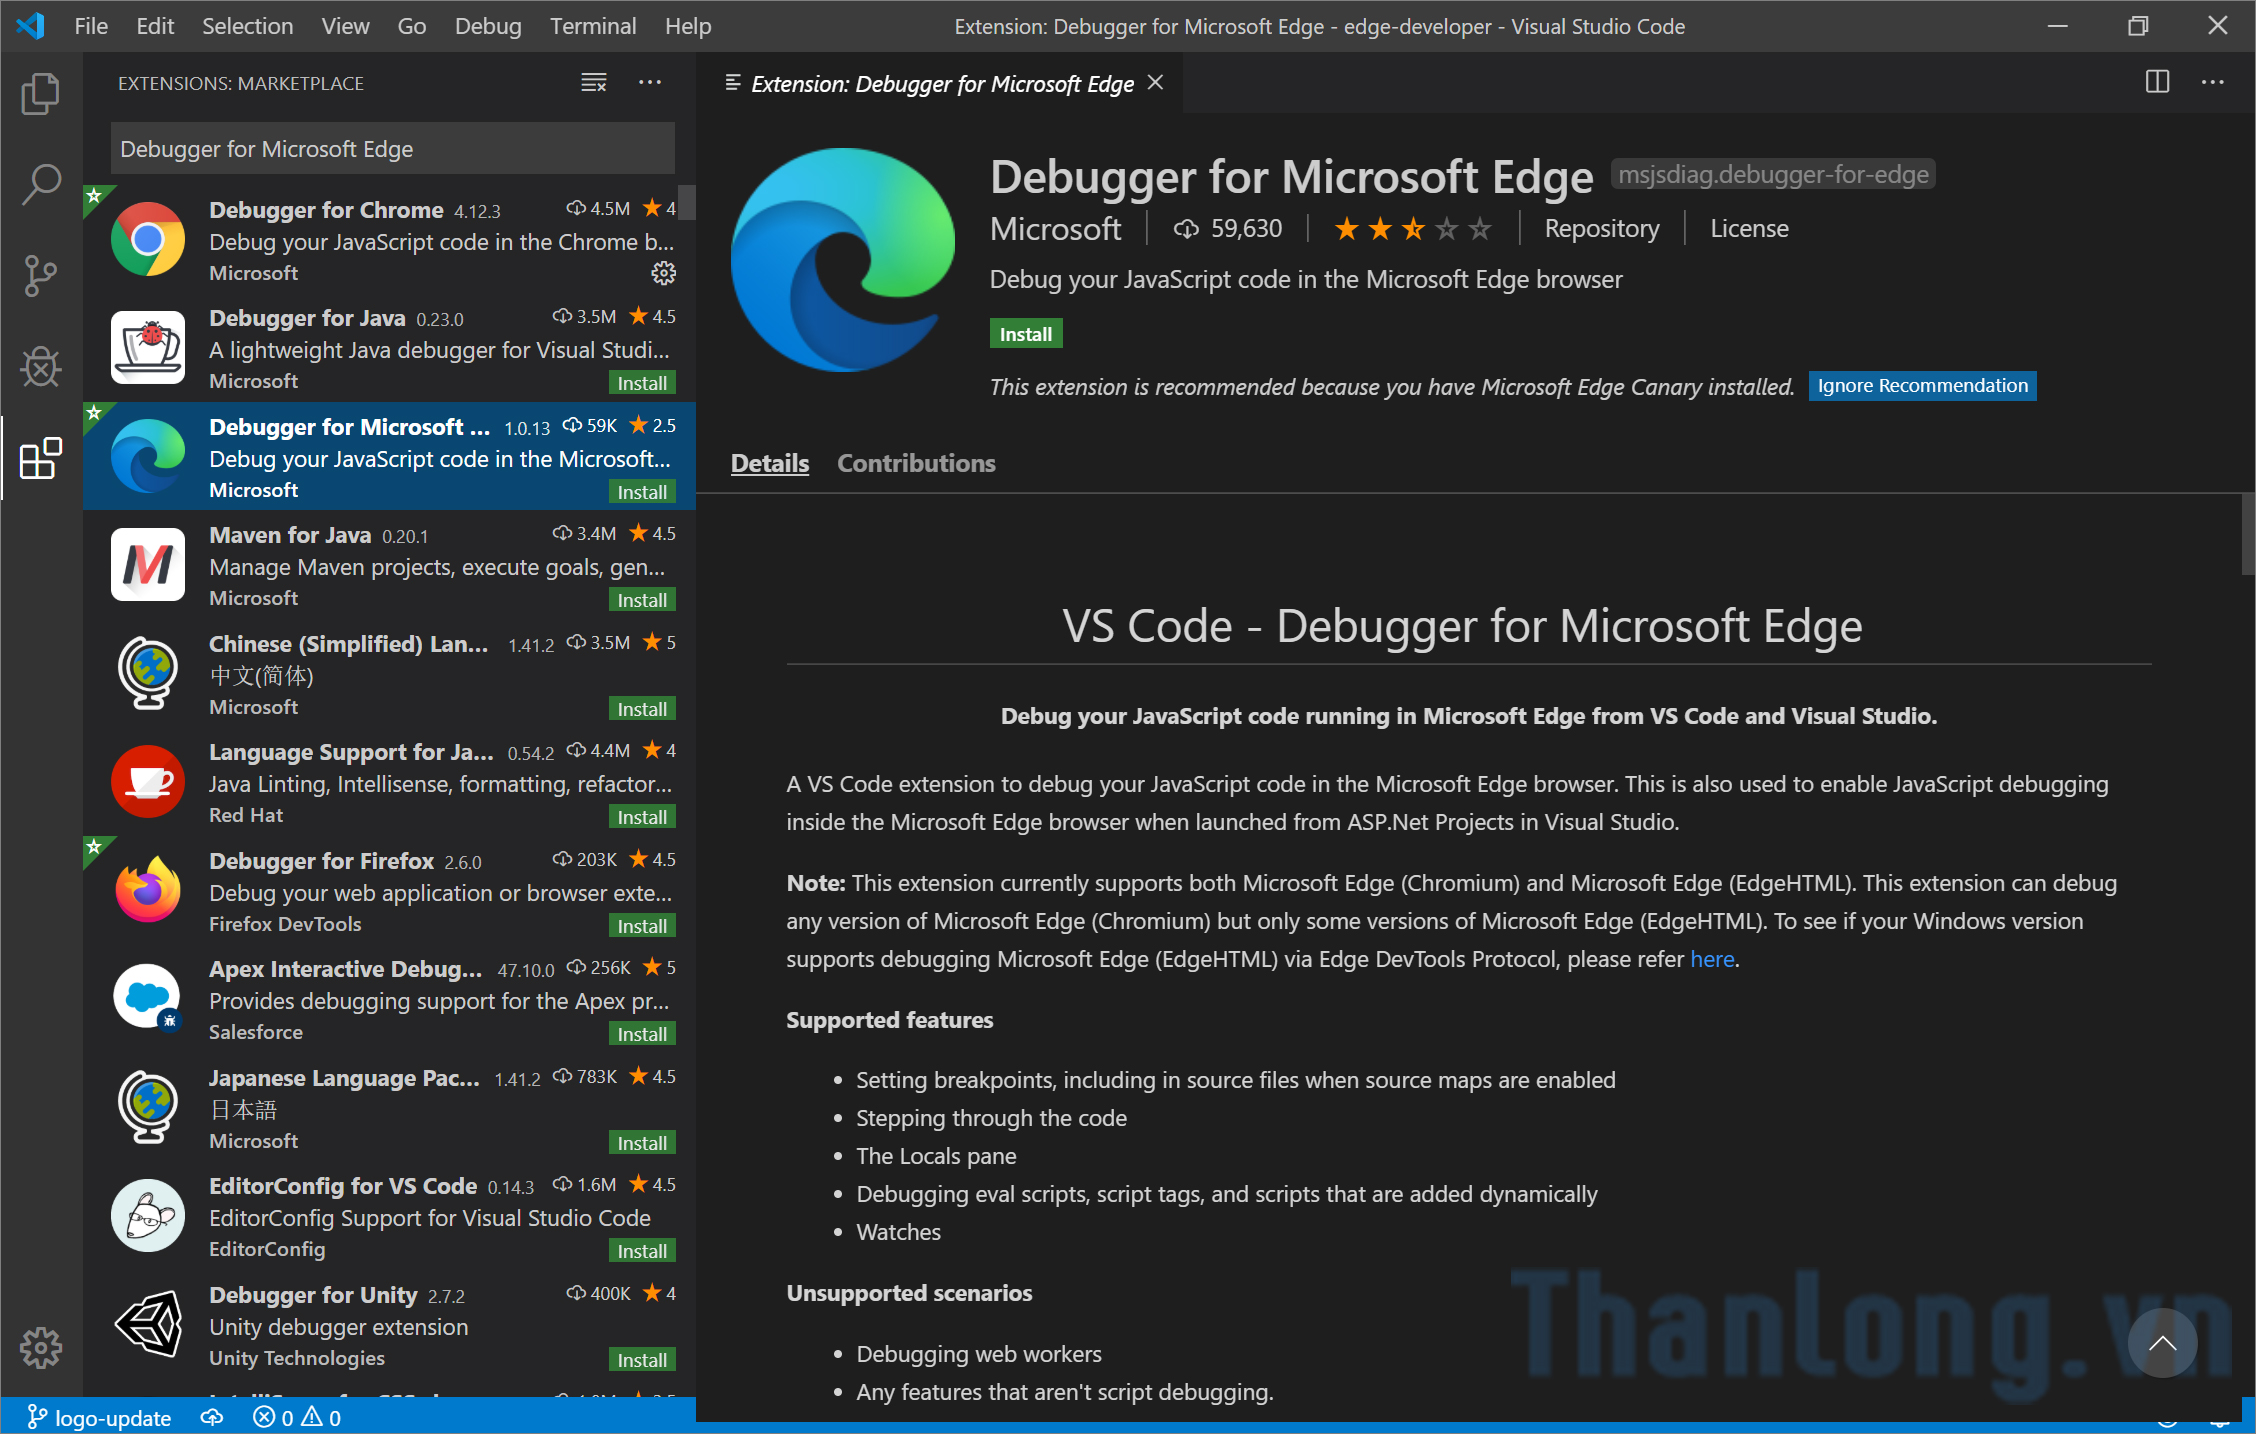
Task: Open the Source Control view icon
Action: coord(41,276)
